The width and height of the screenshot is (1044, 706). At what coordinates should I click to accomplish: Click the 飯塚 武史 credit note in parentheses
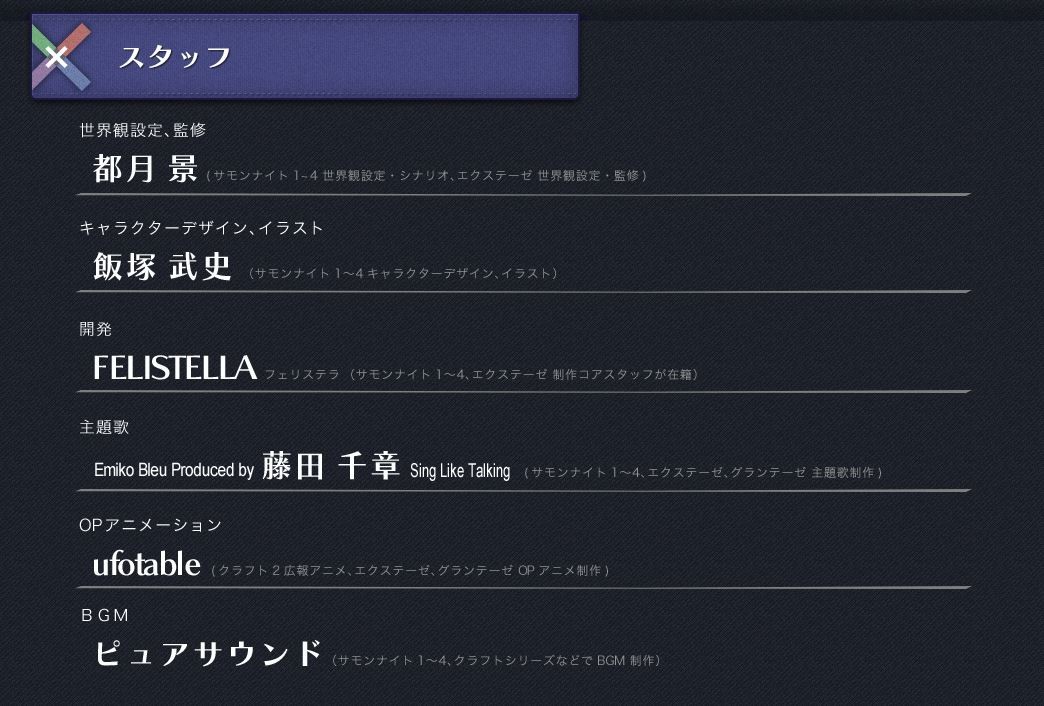pyautogui.click(x=403, y=273)
